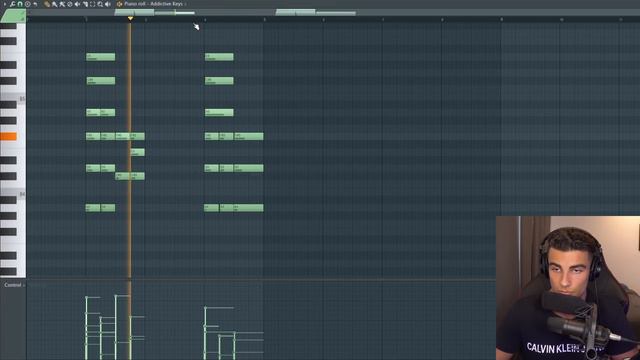Open the Stamp chord tool
Viewport: 640px width, 360px height.
tap(27, 4)
